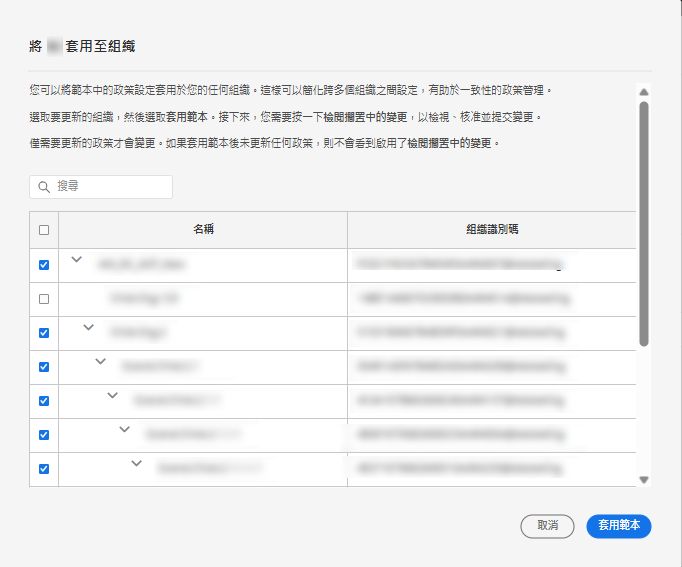Viewport: 682px width, 567px height.
Task: Uncheck the sixth row's checkbox
Action: tap(44, 435)
